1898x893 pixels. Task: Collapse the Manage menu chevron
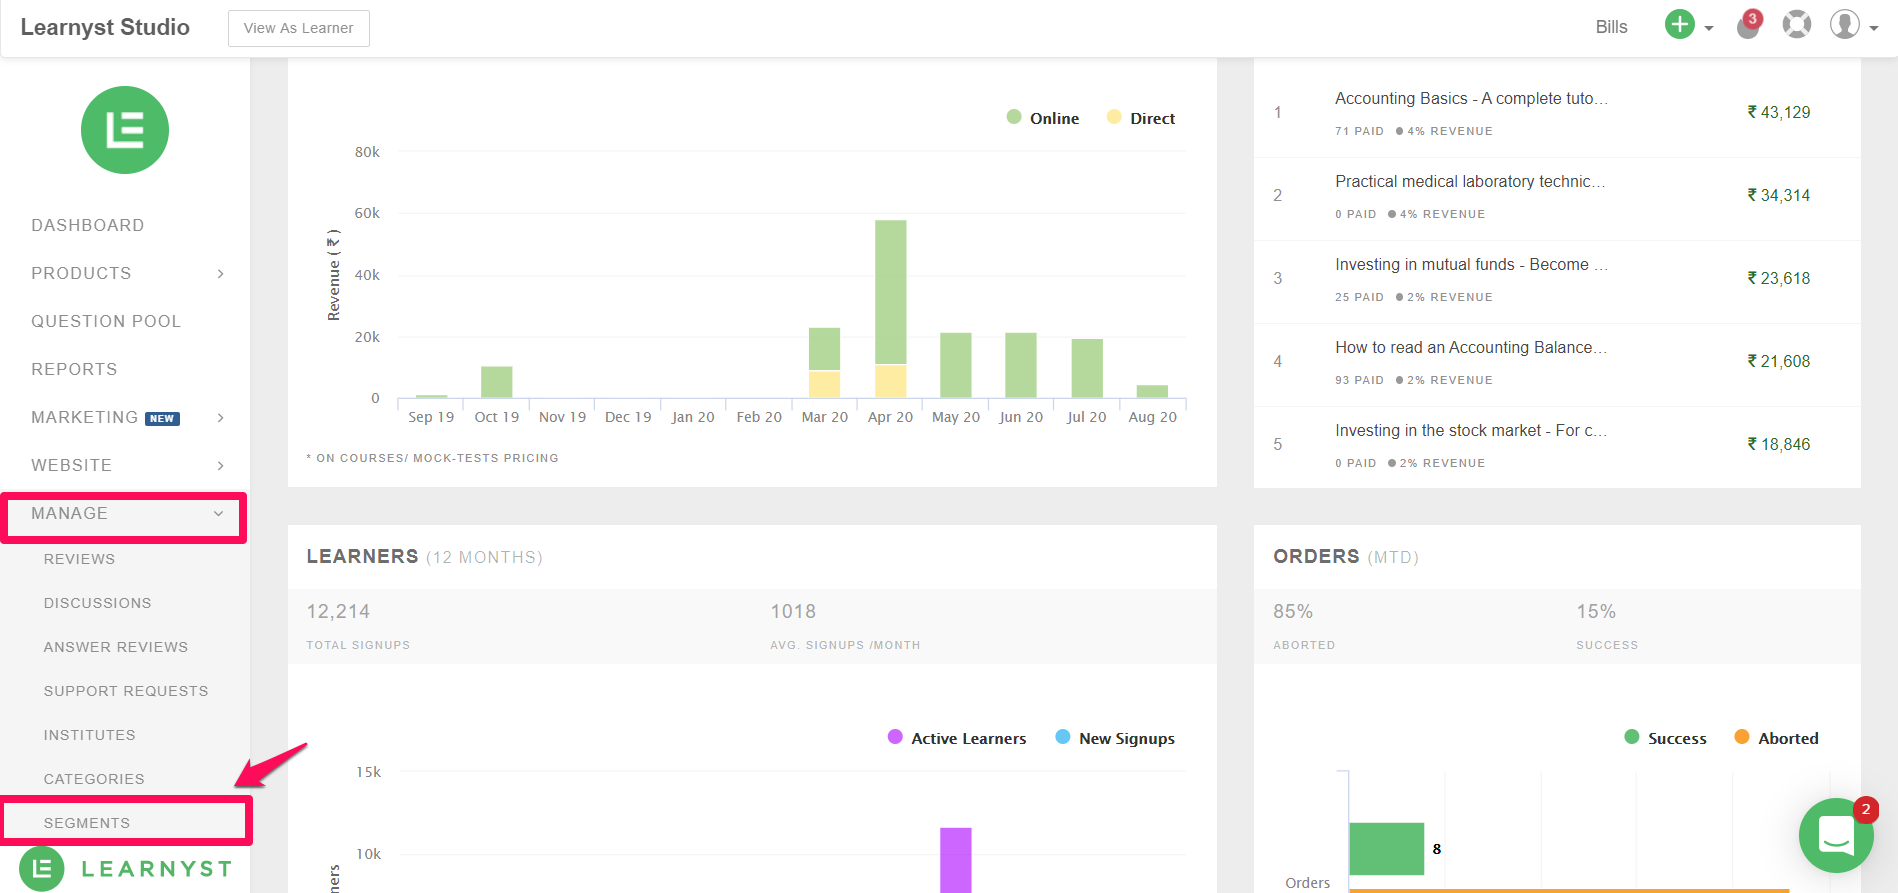click(218, 513)
